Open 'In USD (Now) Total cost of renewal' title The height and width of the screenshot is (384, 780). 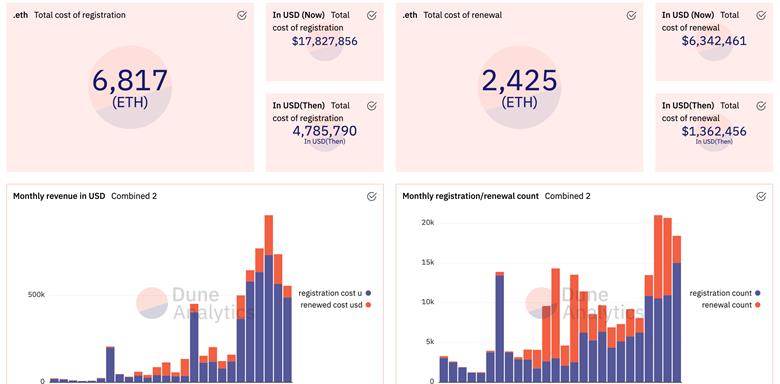point(700,21)
